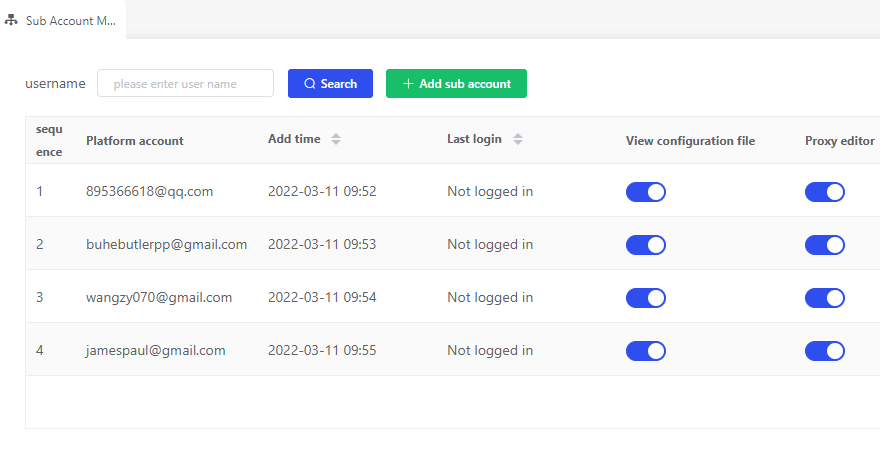This screenshot has height=460, width=880.
Task: Disable View configuration file for wangzy070@gmail.com
Action: (645, 298)
